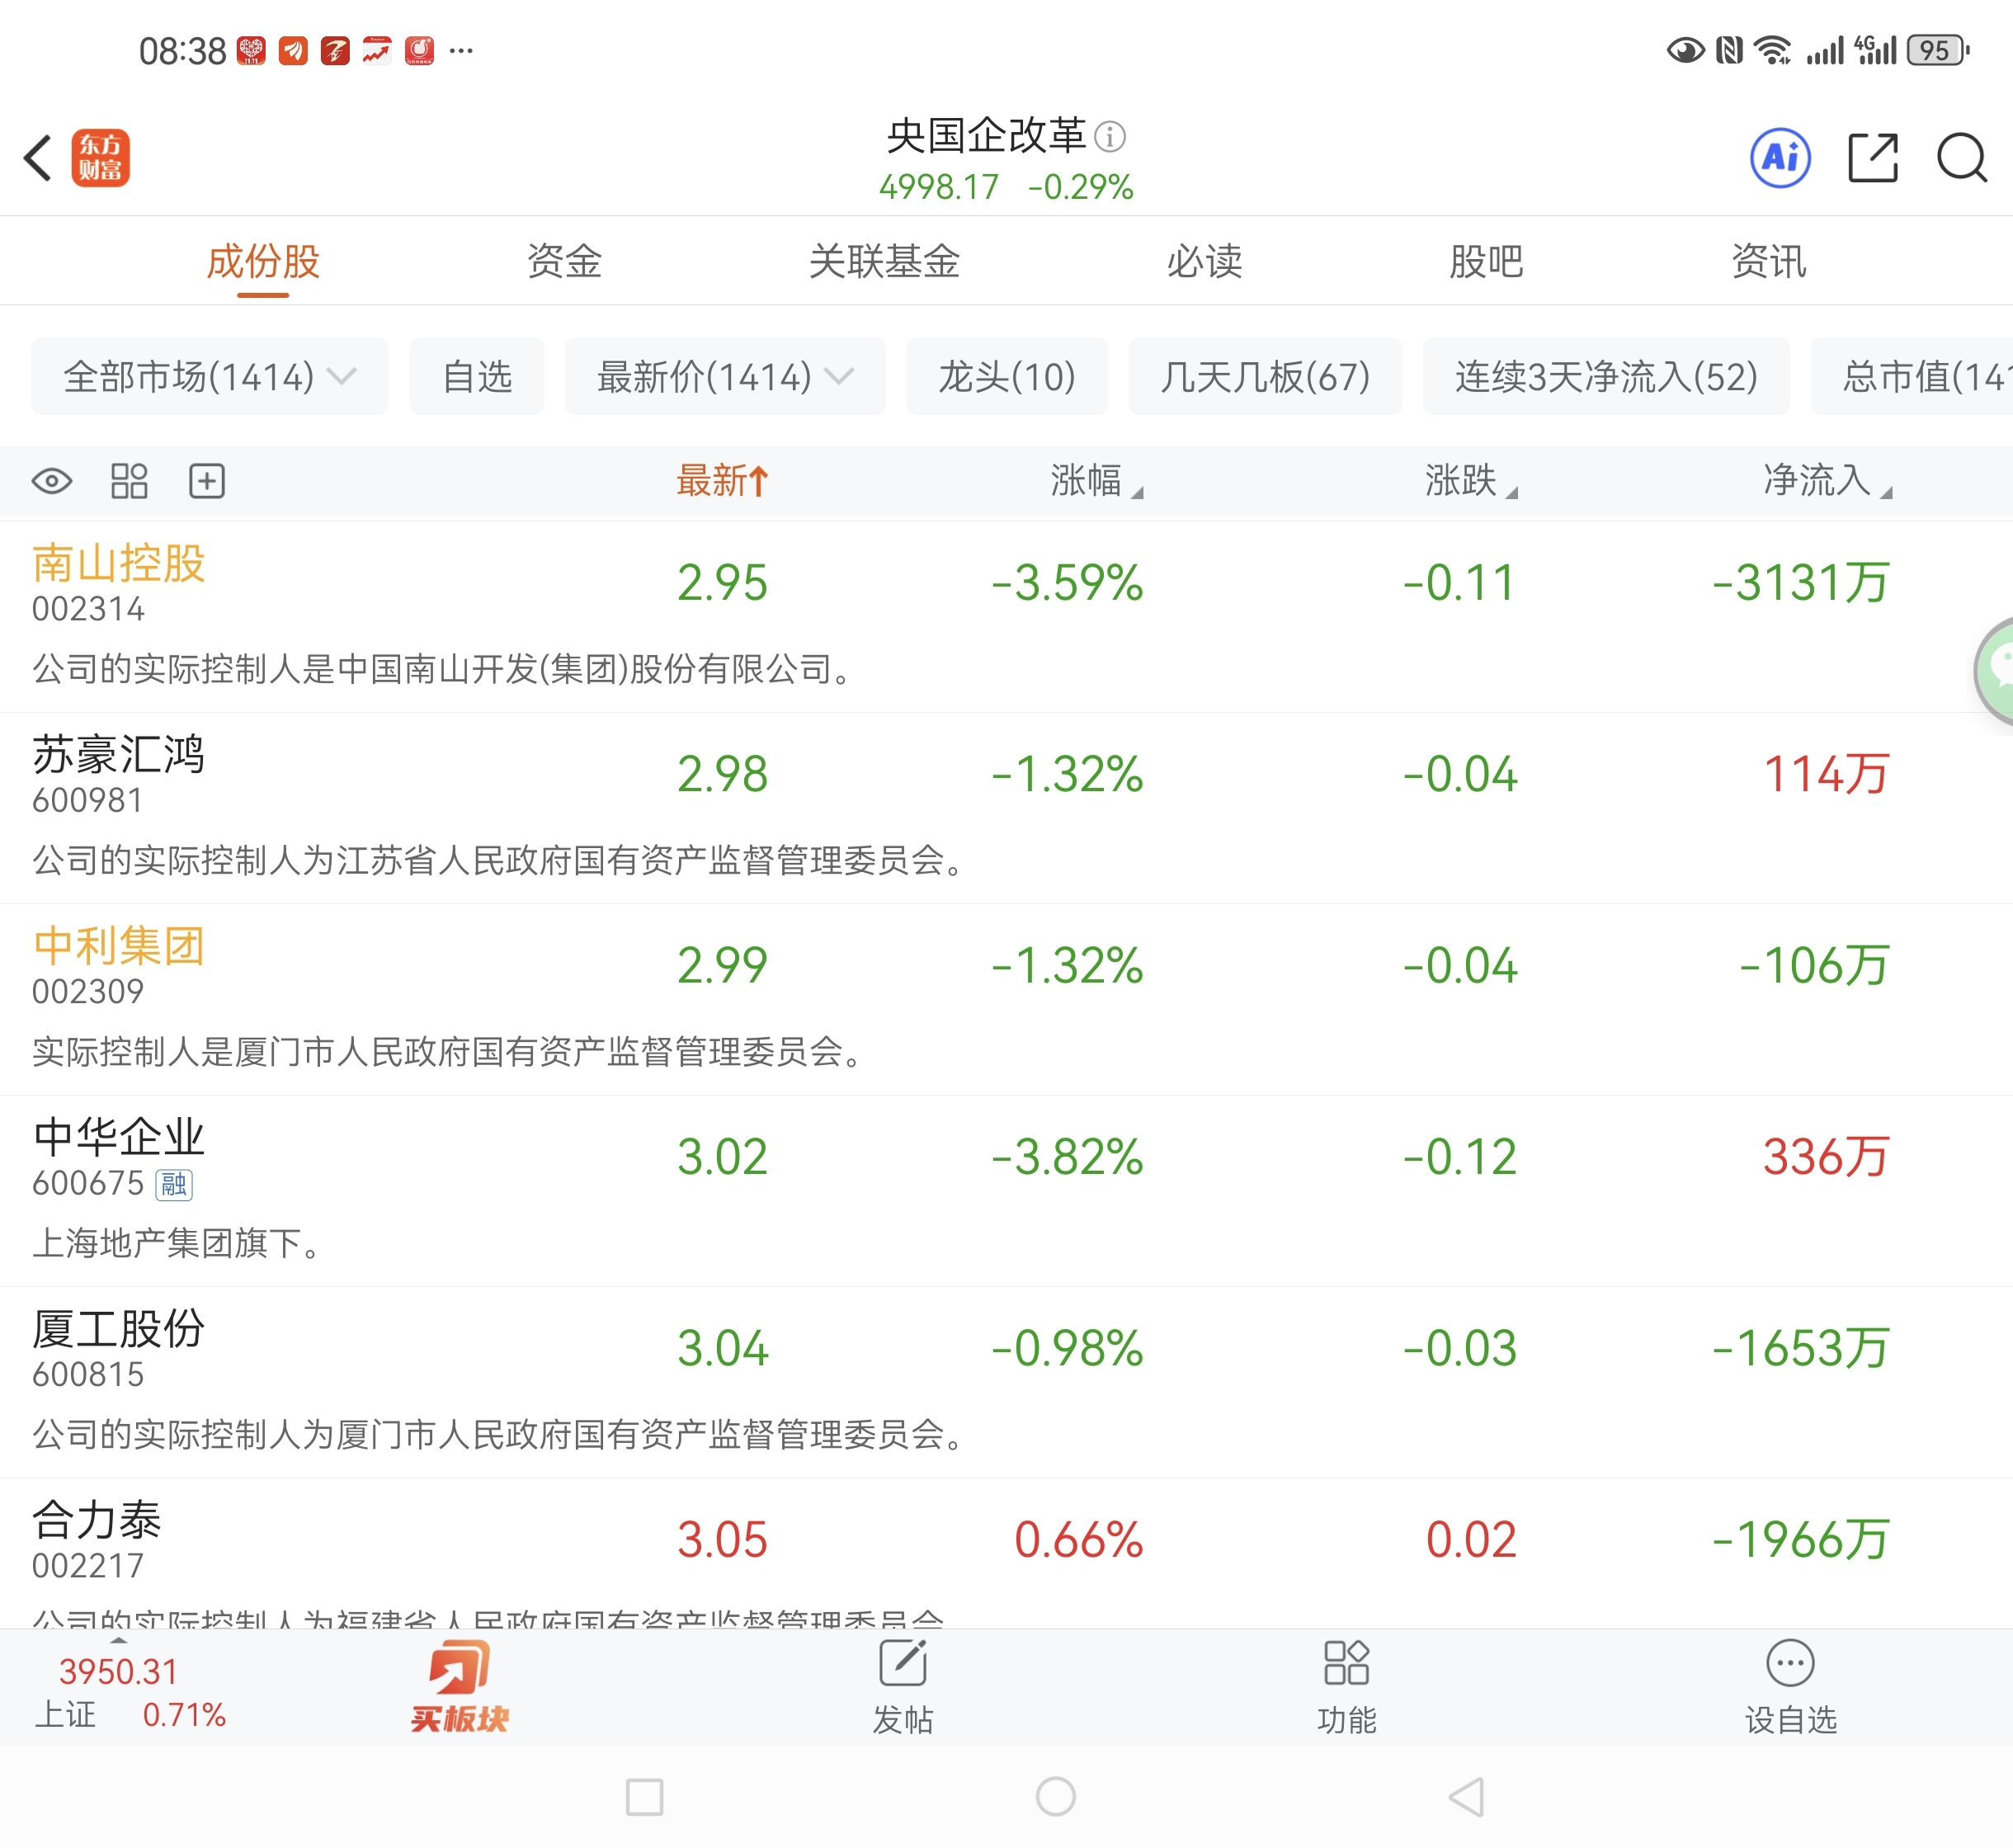Tap the add-to-watchlist plus icon

pos(207,481)
